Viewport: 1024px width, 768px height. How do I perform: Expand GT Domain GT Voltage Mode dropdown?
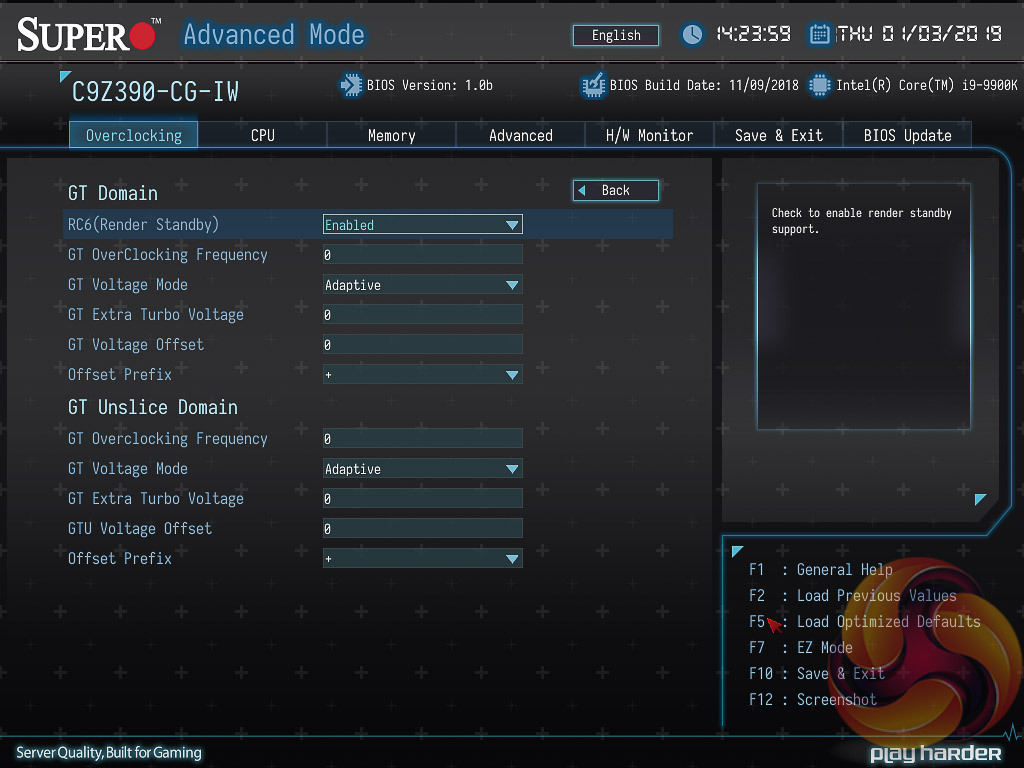tap(423, 285)
